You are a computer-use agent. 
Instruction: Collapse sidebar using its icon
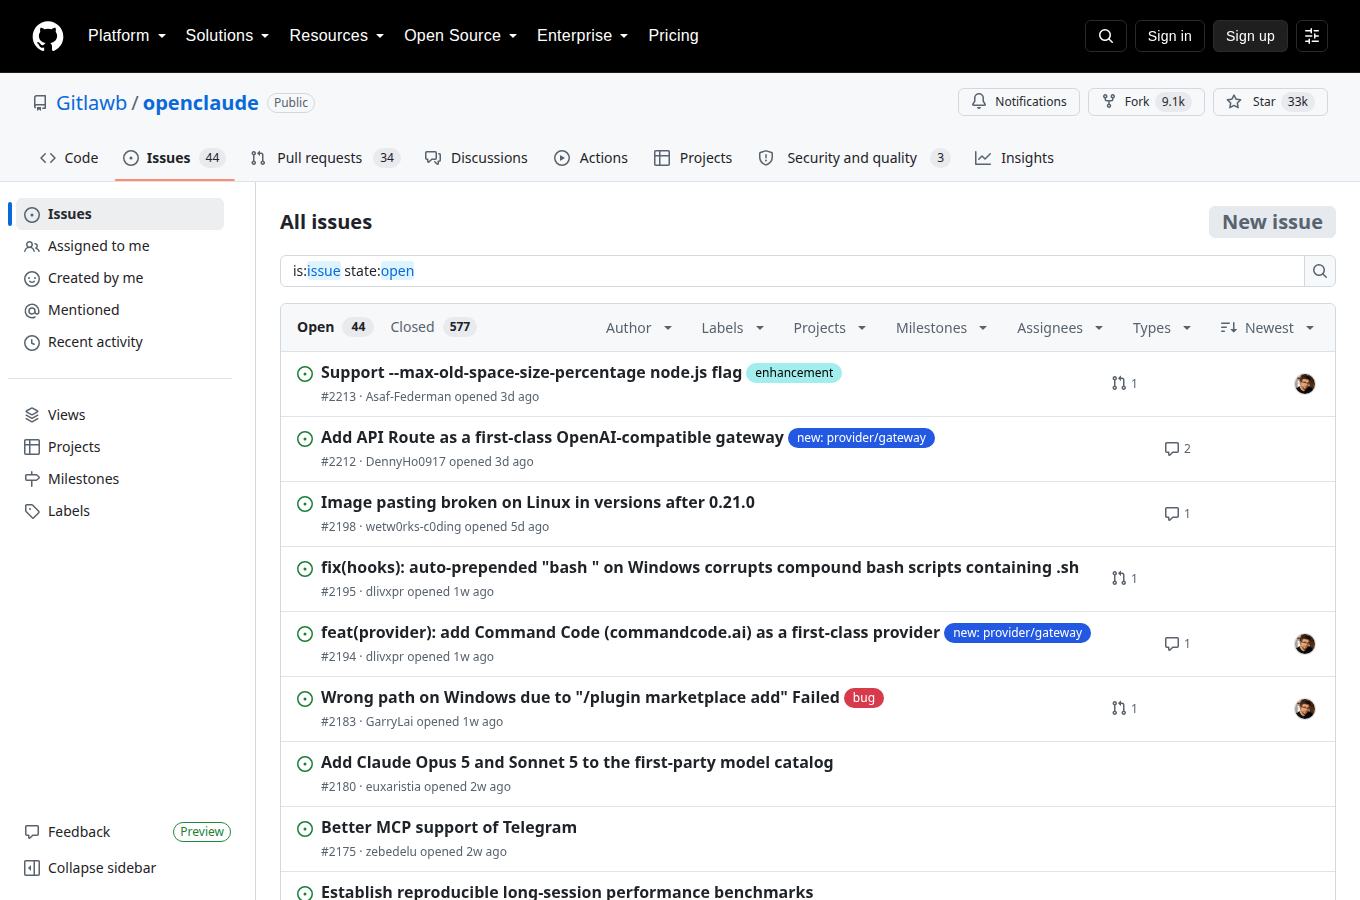(32, 868)
